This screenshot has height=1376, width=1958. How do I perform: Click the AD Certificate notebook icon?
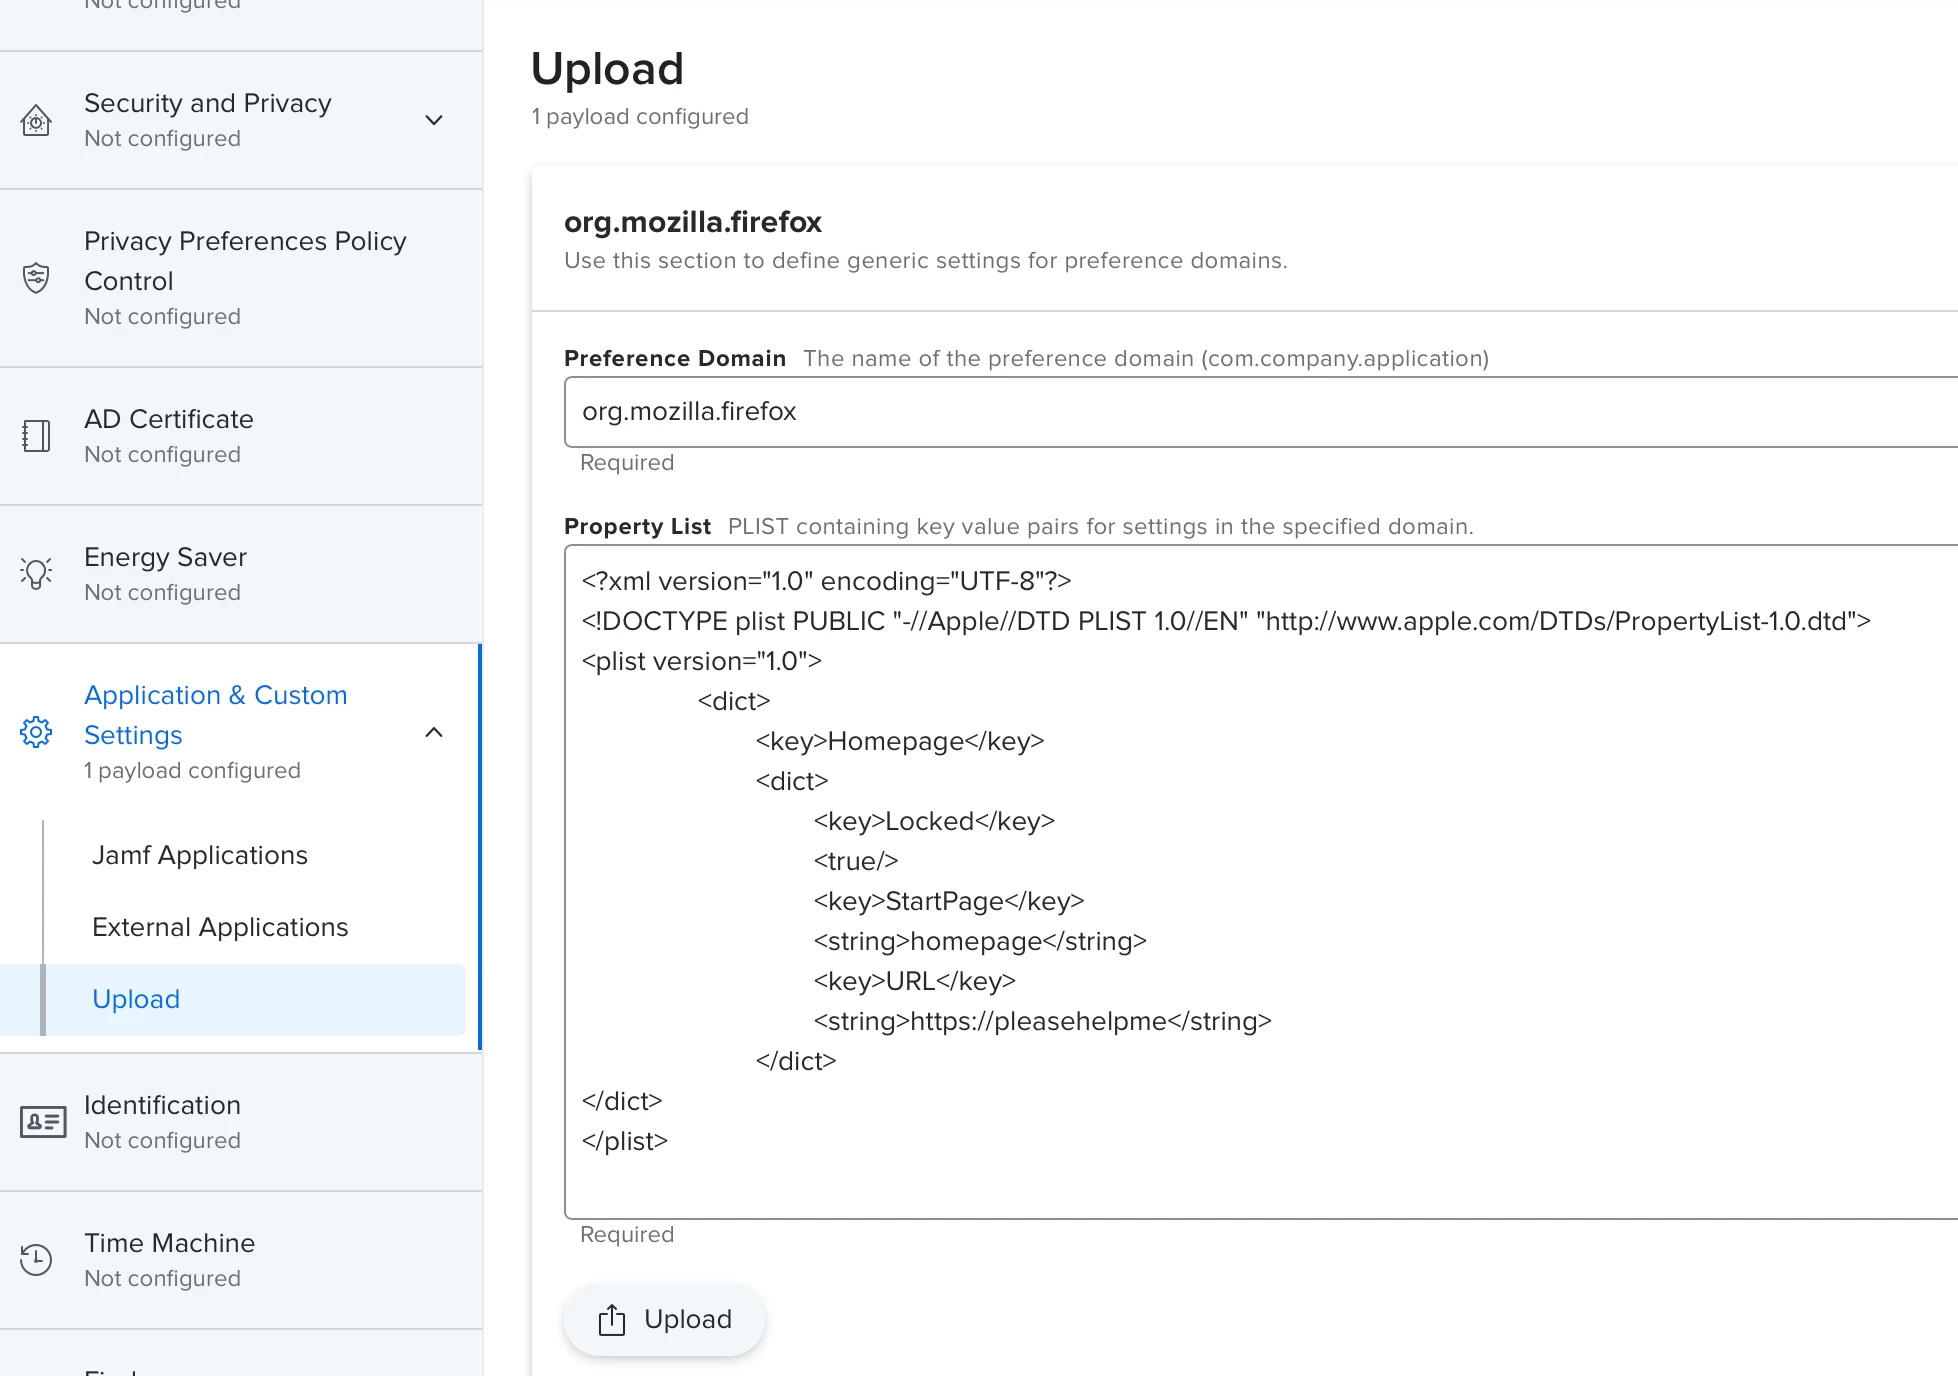[x=36, y=436]
